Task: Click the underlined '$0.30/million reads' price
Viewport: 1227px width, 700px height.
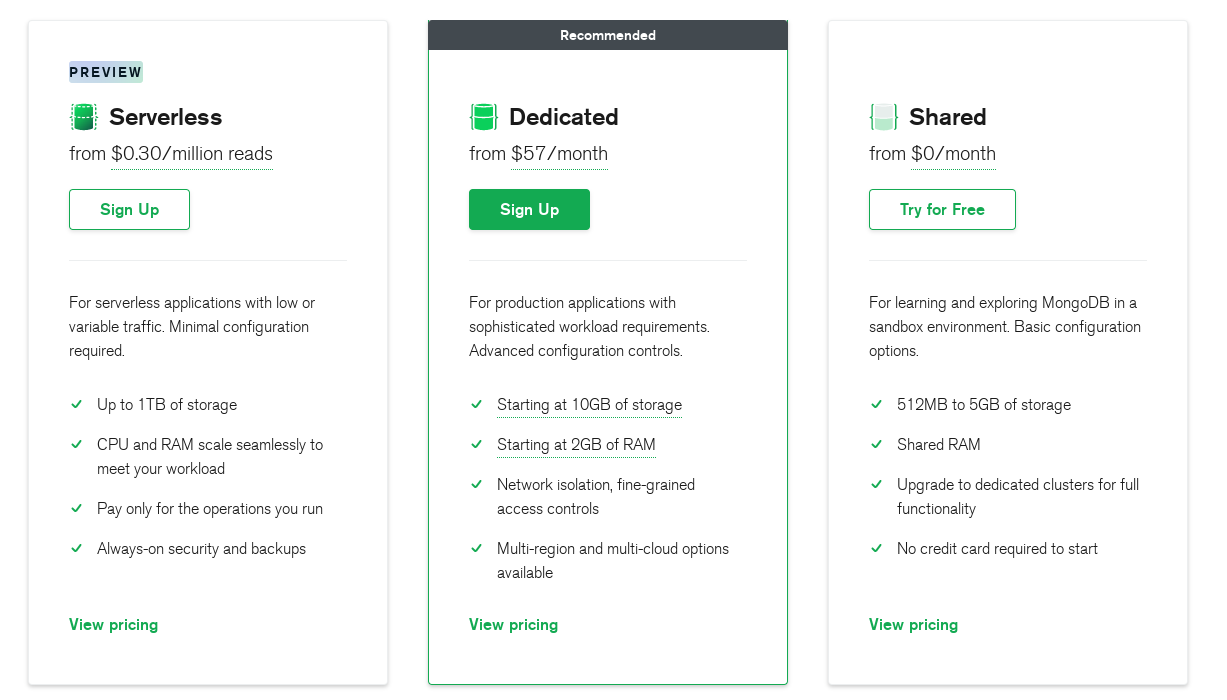Action: click(192, 154)
